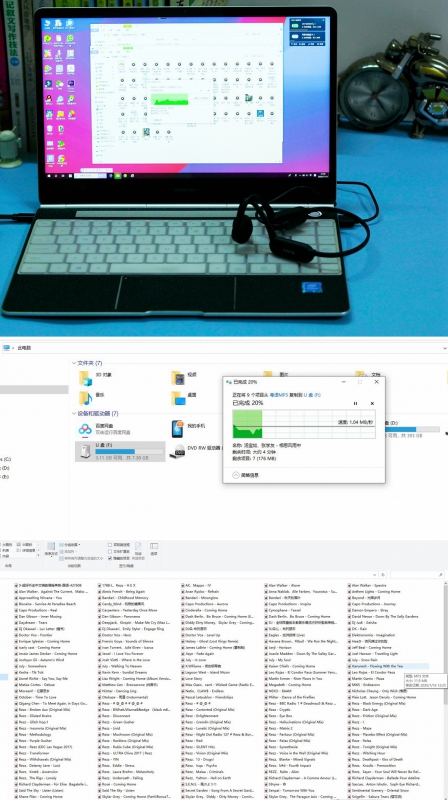The width and height of the screenshot is (448, 800).
Task: Select Rezz - Purple Gusher
Action: click(x=35, y=741)
